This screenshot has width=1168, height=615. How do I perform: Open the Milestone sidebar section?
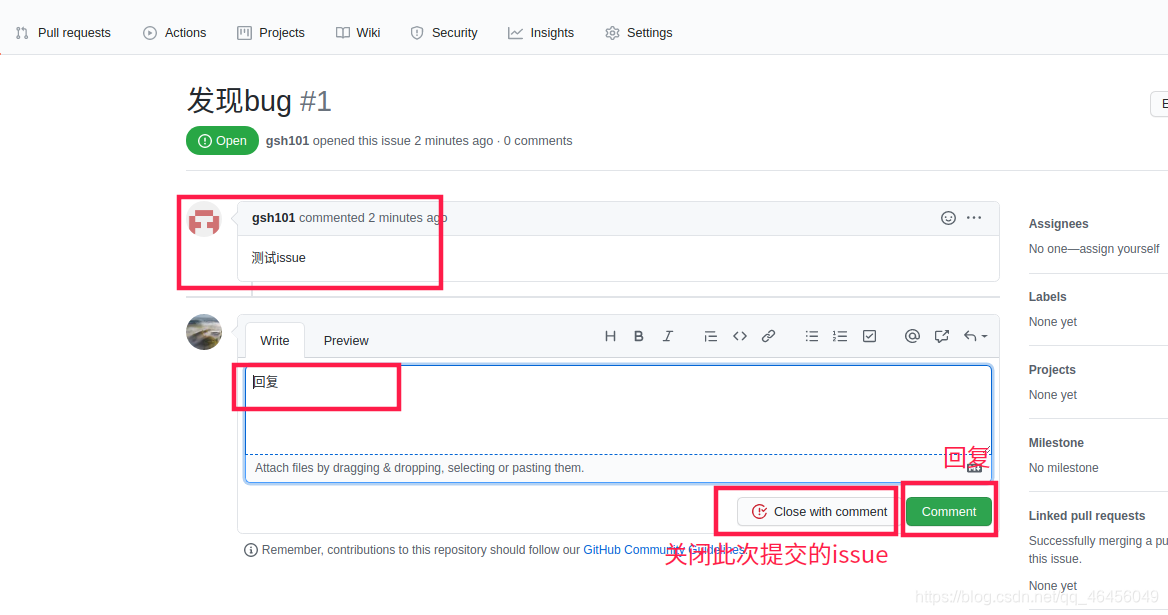pyautogui.click(x=1056, y=443)
